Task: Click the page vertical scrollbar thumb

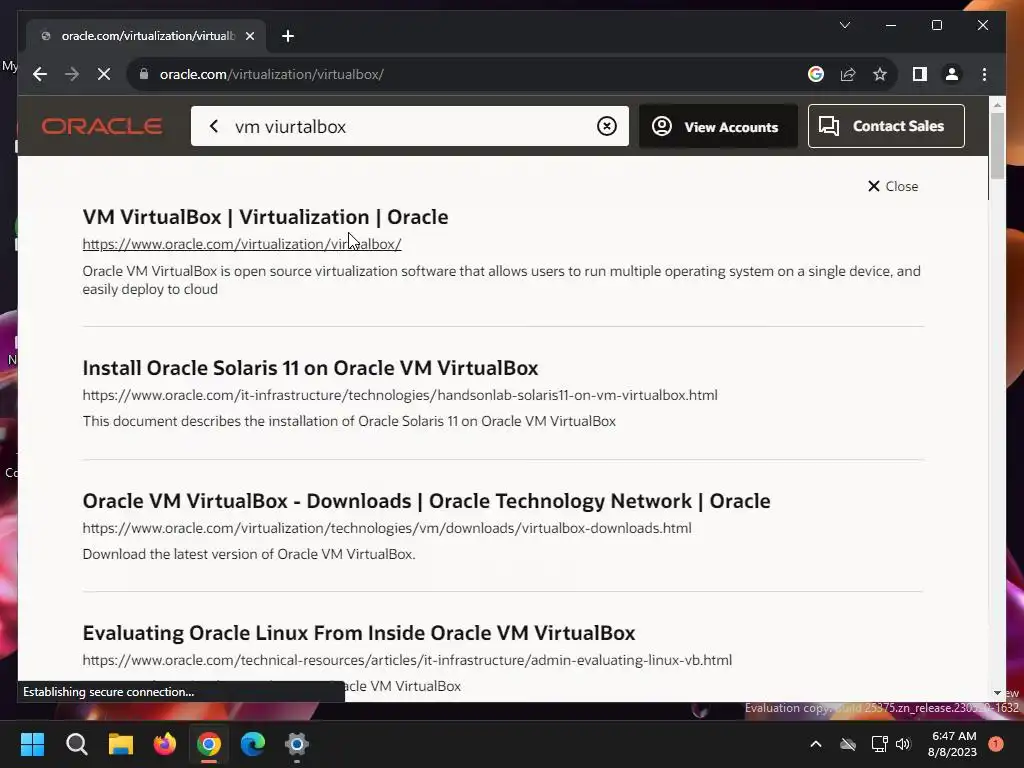Action: click(x=997, y=145)
